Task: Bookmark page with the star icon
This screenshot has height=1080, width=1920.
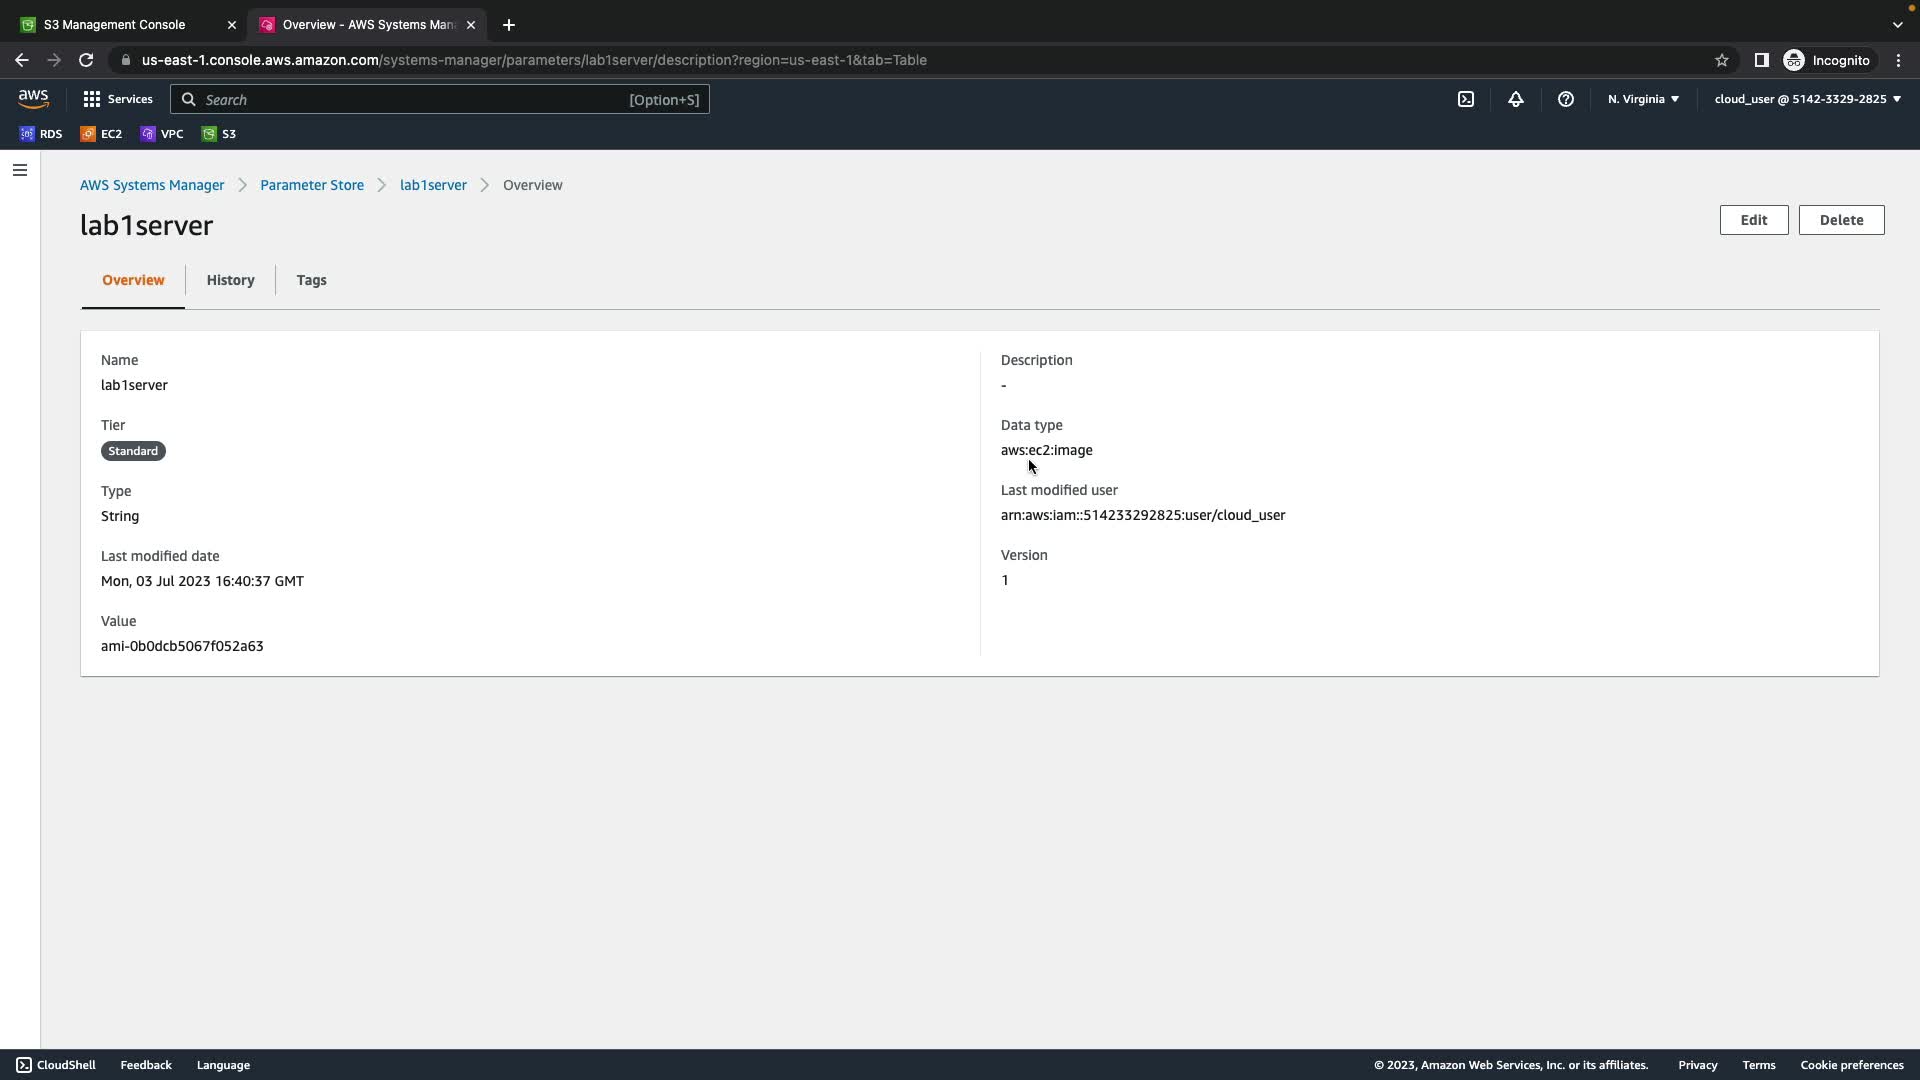Action: coord(1722,60)
